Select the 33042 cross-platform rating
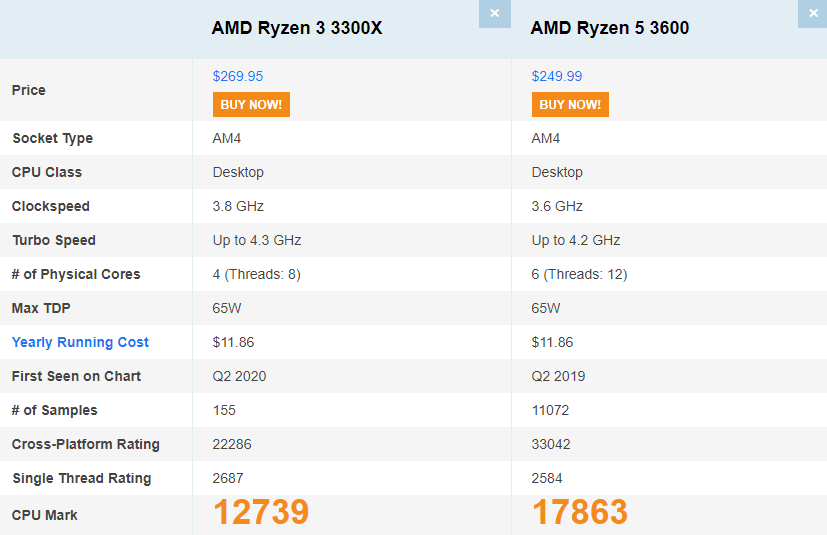The image size is (827, 535). pos(551,444)
